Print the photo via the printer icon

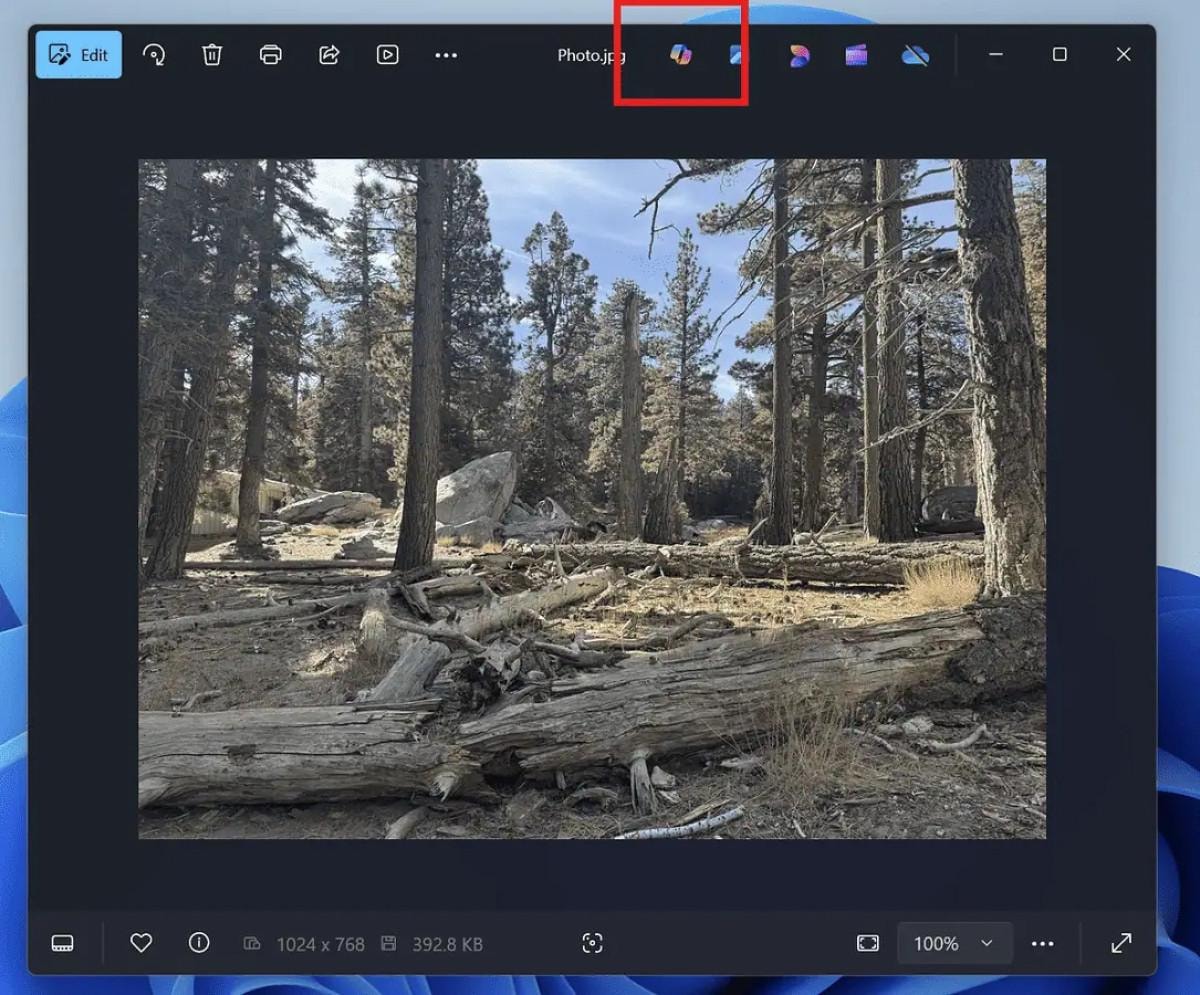pyautogui.click(x=270, y=55)
